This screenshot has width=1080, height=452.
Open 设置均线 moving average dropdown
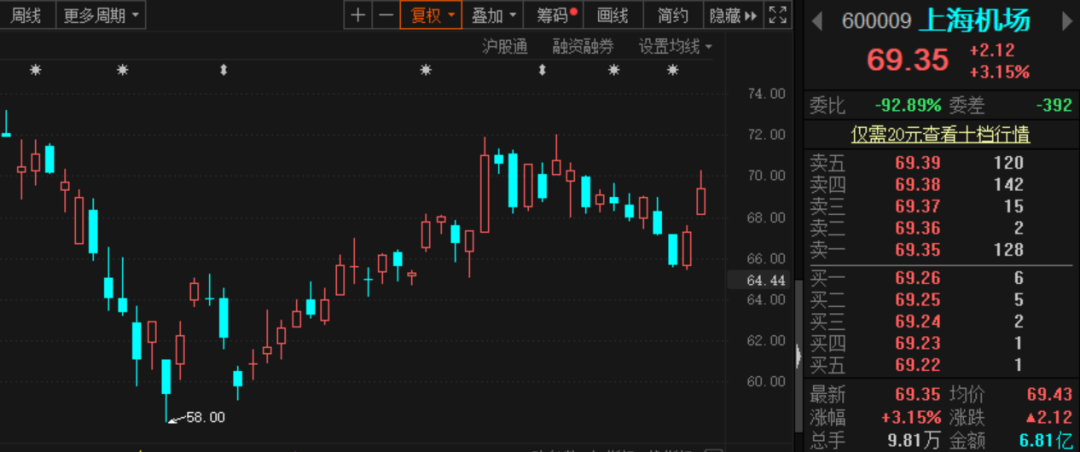click(x=676, y=47)
